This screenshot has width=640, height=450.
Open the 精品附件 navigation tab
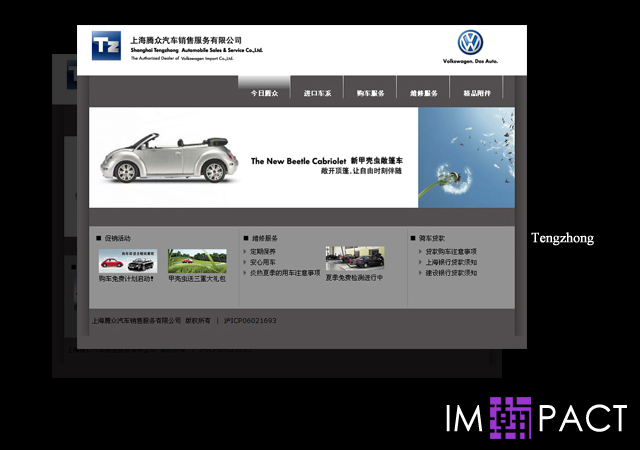[x=476, y=93]
